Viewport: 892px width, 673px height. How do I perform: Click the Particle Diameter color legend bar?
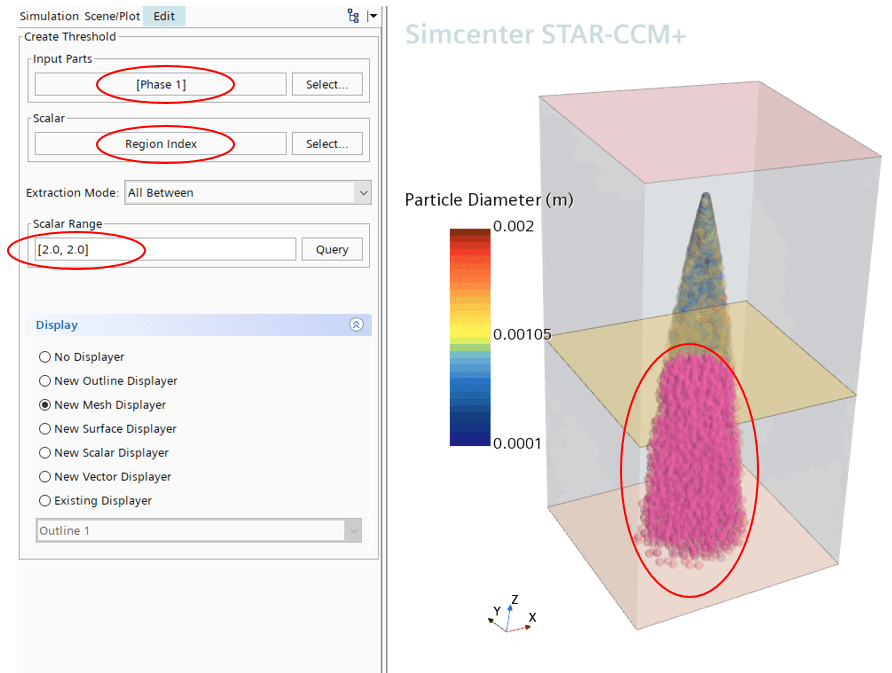(x=470, y=337)
